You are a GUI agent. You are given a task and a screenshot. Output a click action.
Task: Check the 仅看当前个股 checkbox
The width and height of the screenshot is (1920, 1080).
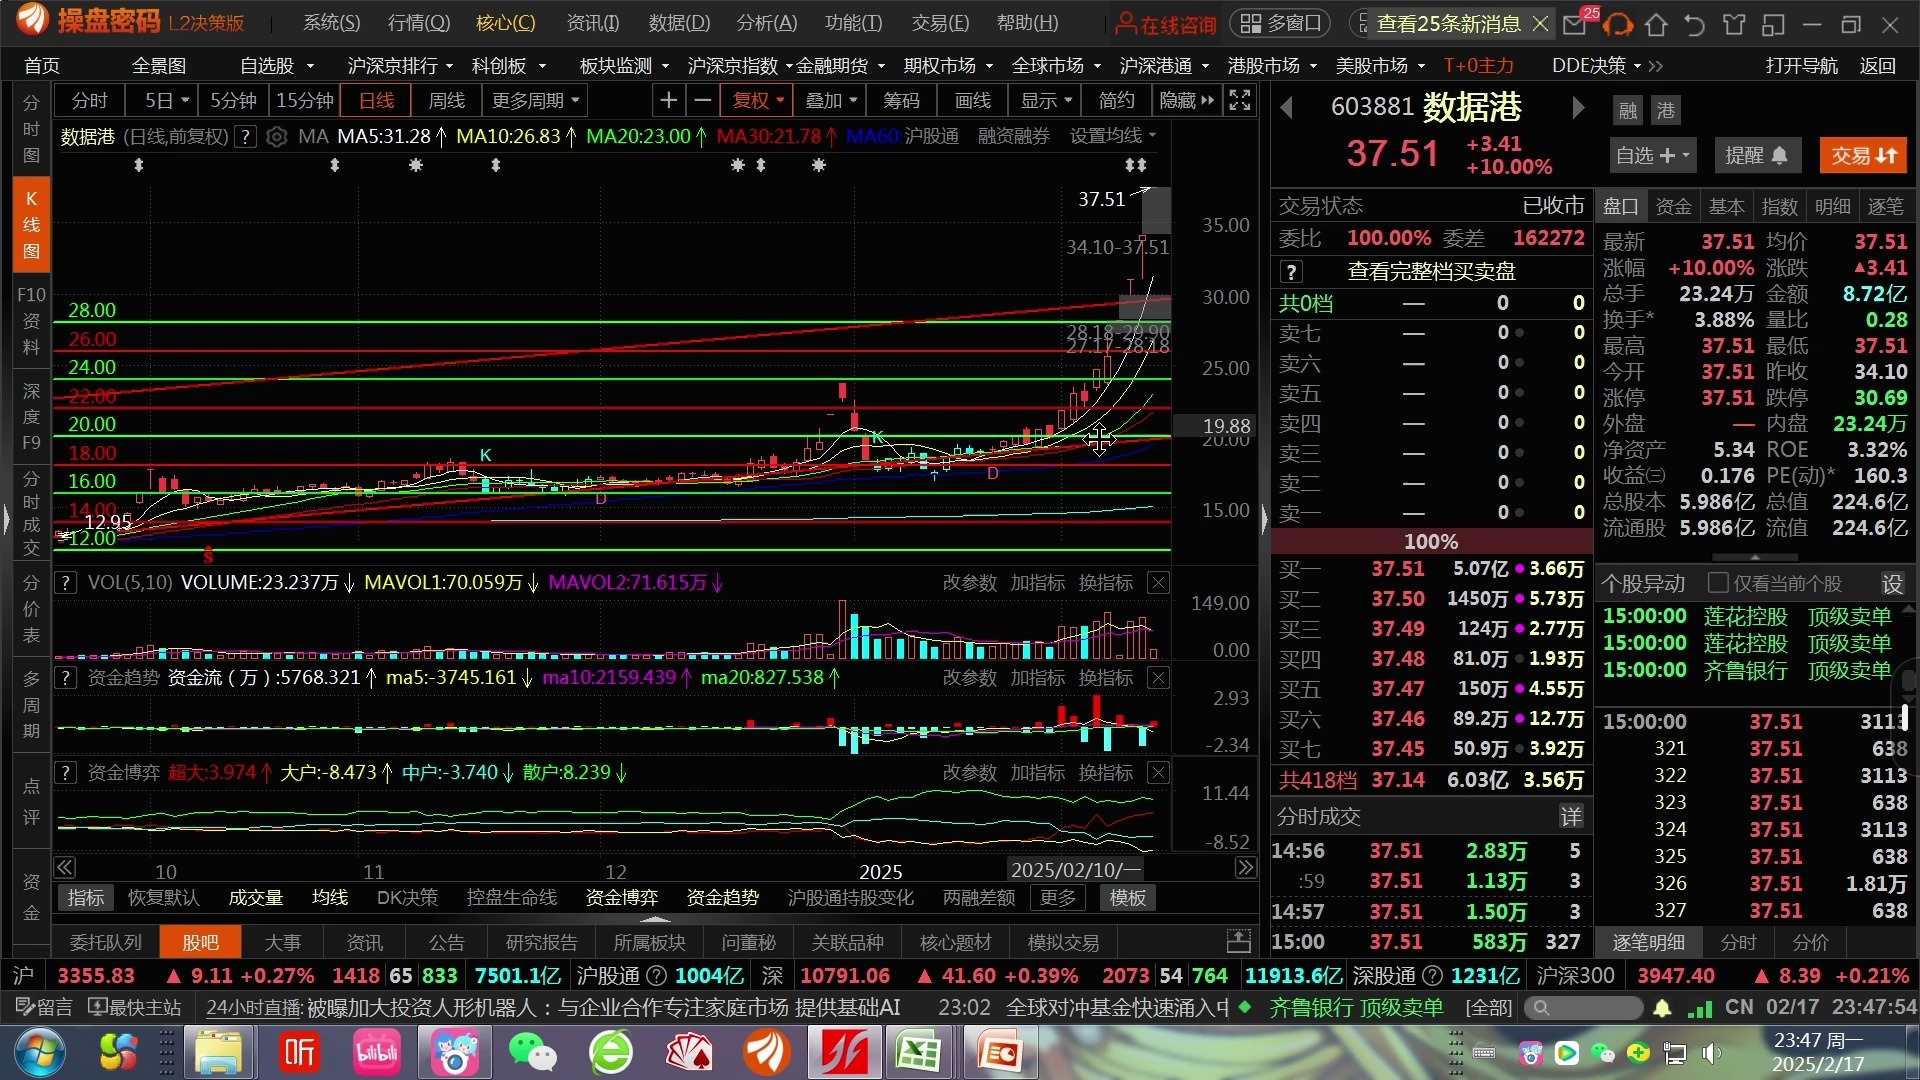1718,583
